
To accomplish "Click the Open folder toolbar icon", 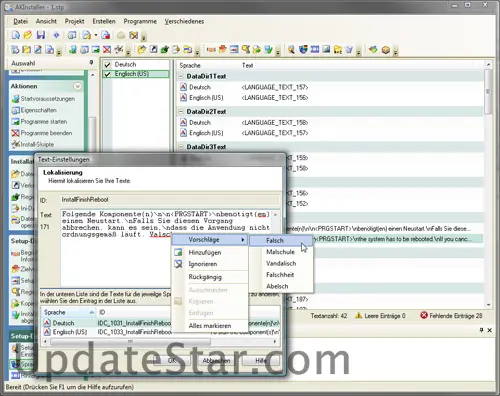I will 28,35.
